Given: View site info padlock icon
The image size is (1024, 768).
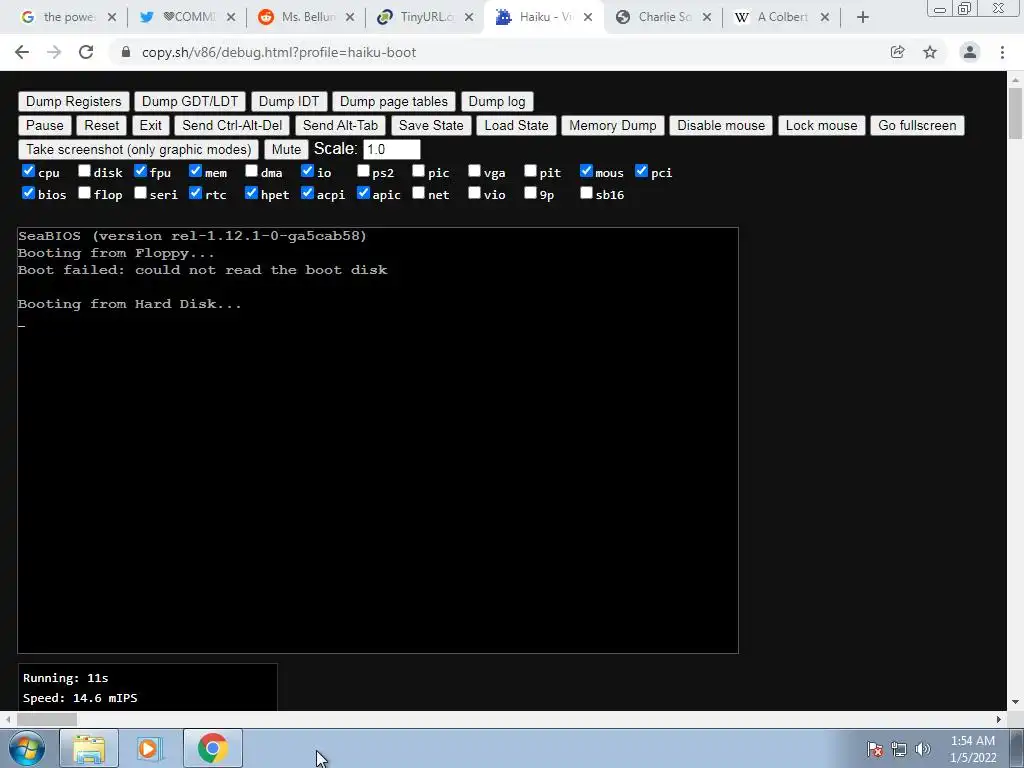Looking at the screenshot, I should tap(126, 52).
